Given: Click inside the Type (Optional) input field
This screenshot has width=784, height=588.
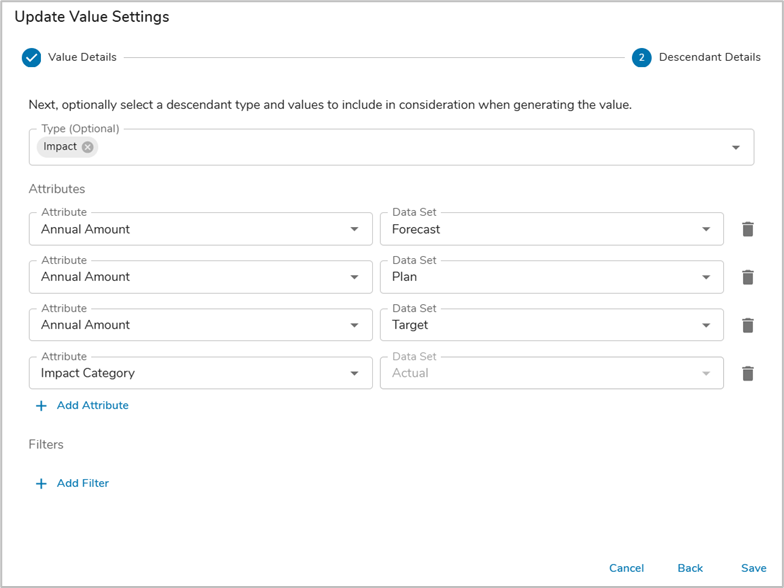Looking at the screenshot, I should tap(400, 148).
